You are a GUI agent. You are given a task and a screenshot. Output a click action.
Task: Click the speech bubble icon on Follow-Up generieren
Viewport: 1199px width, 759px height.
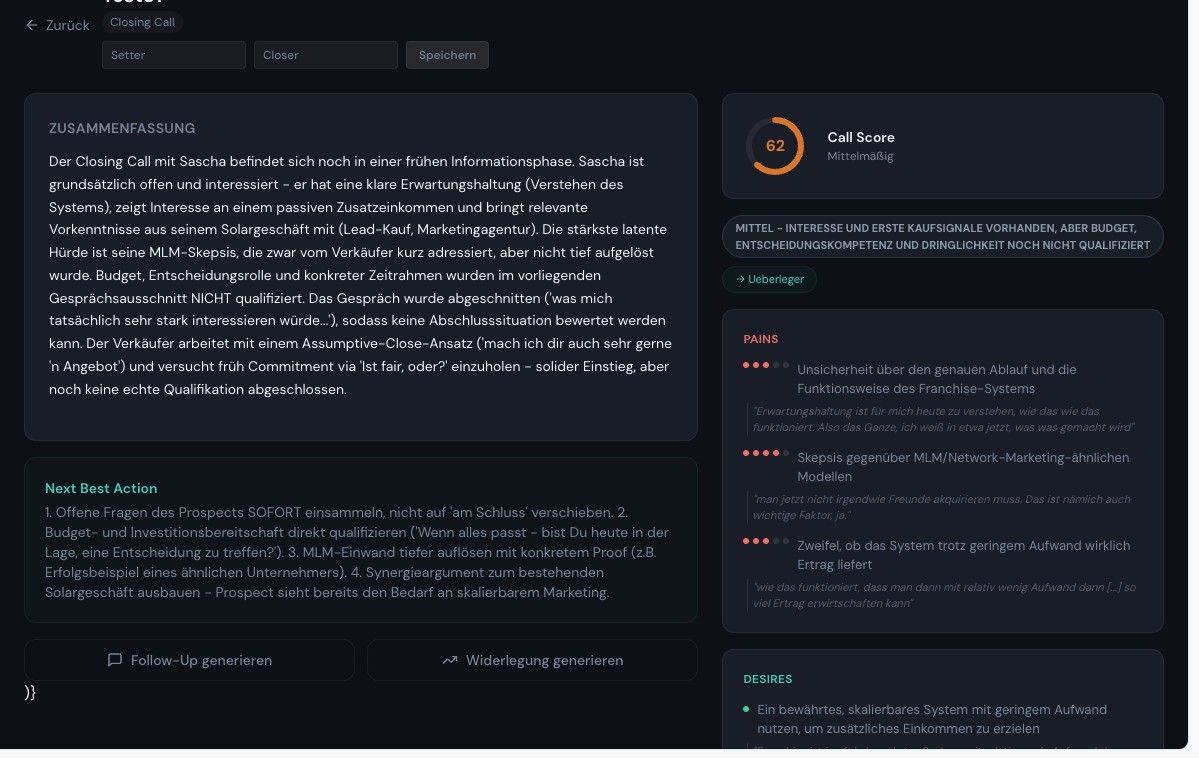115,660
